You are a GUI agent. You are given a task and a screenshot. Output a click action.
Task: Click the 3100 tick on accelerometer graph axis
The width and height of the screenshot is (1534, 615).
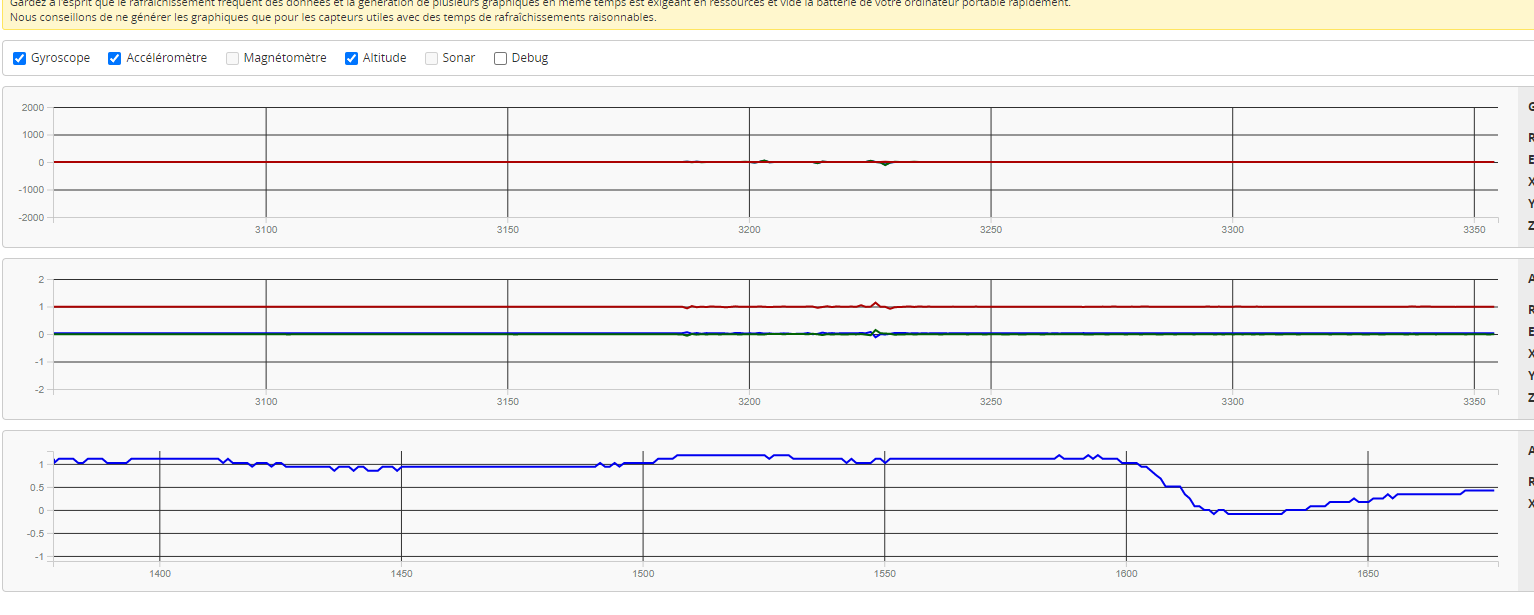(x=266, y=402)
